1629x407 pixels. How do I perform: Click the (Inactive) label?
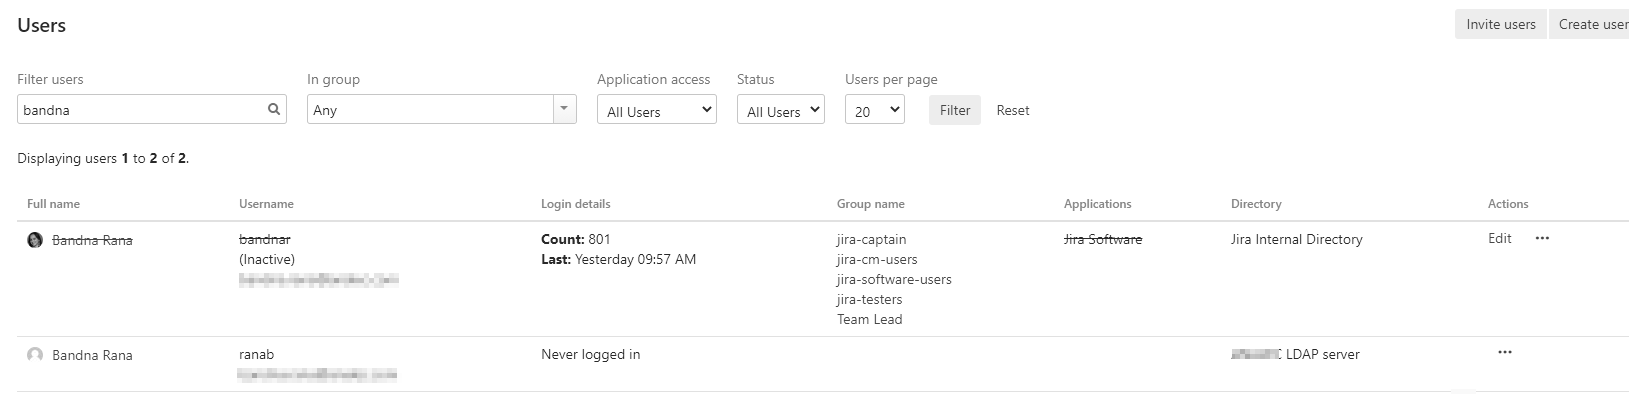pyautogui.click(x=267, y=259)
